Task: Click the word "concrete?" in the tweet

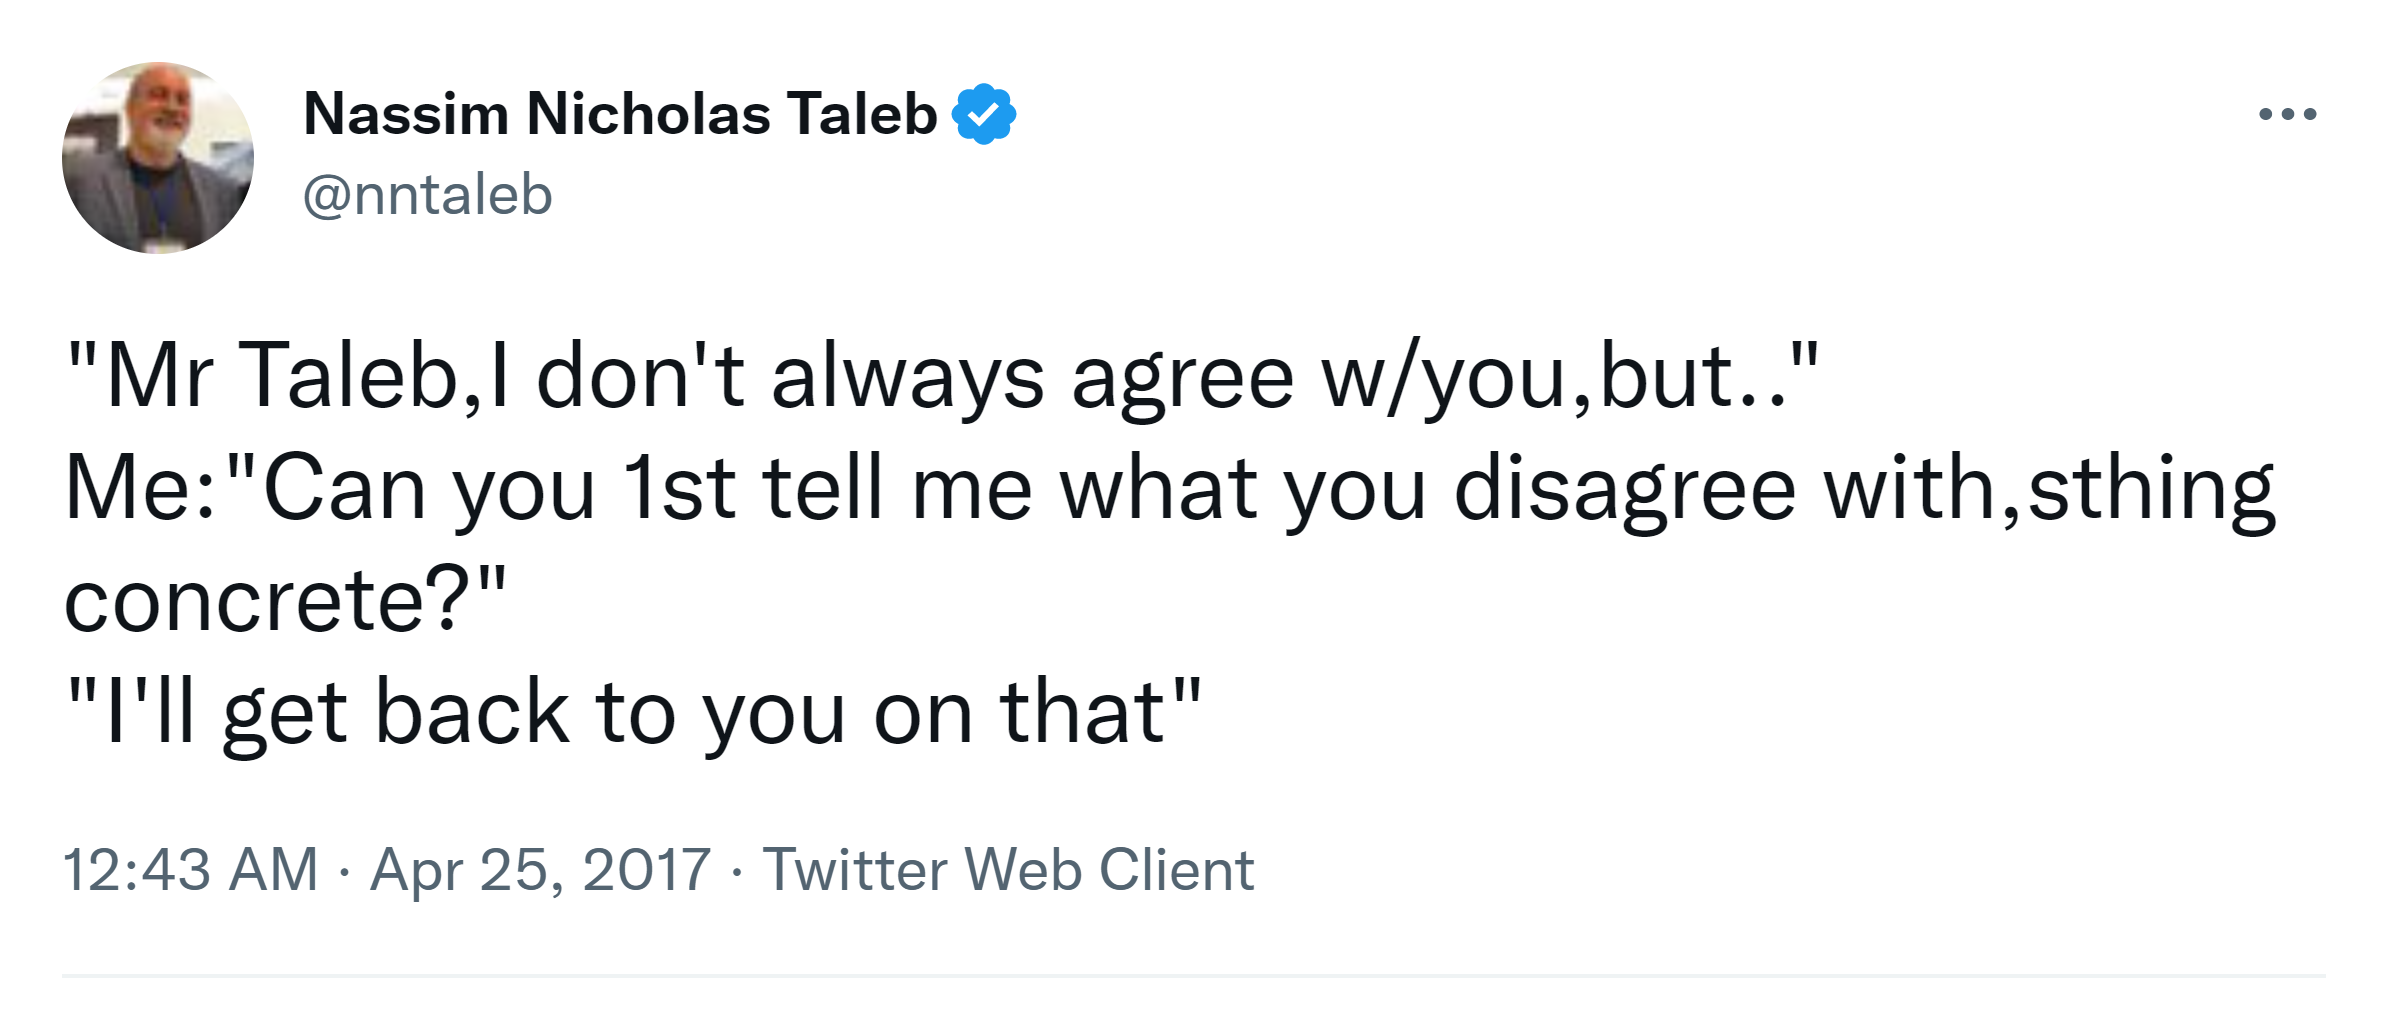Action: tap(285, 601)
